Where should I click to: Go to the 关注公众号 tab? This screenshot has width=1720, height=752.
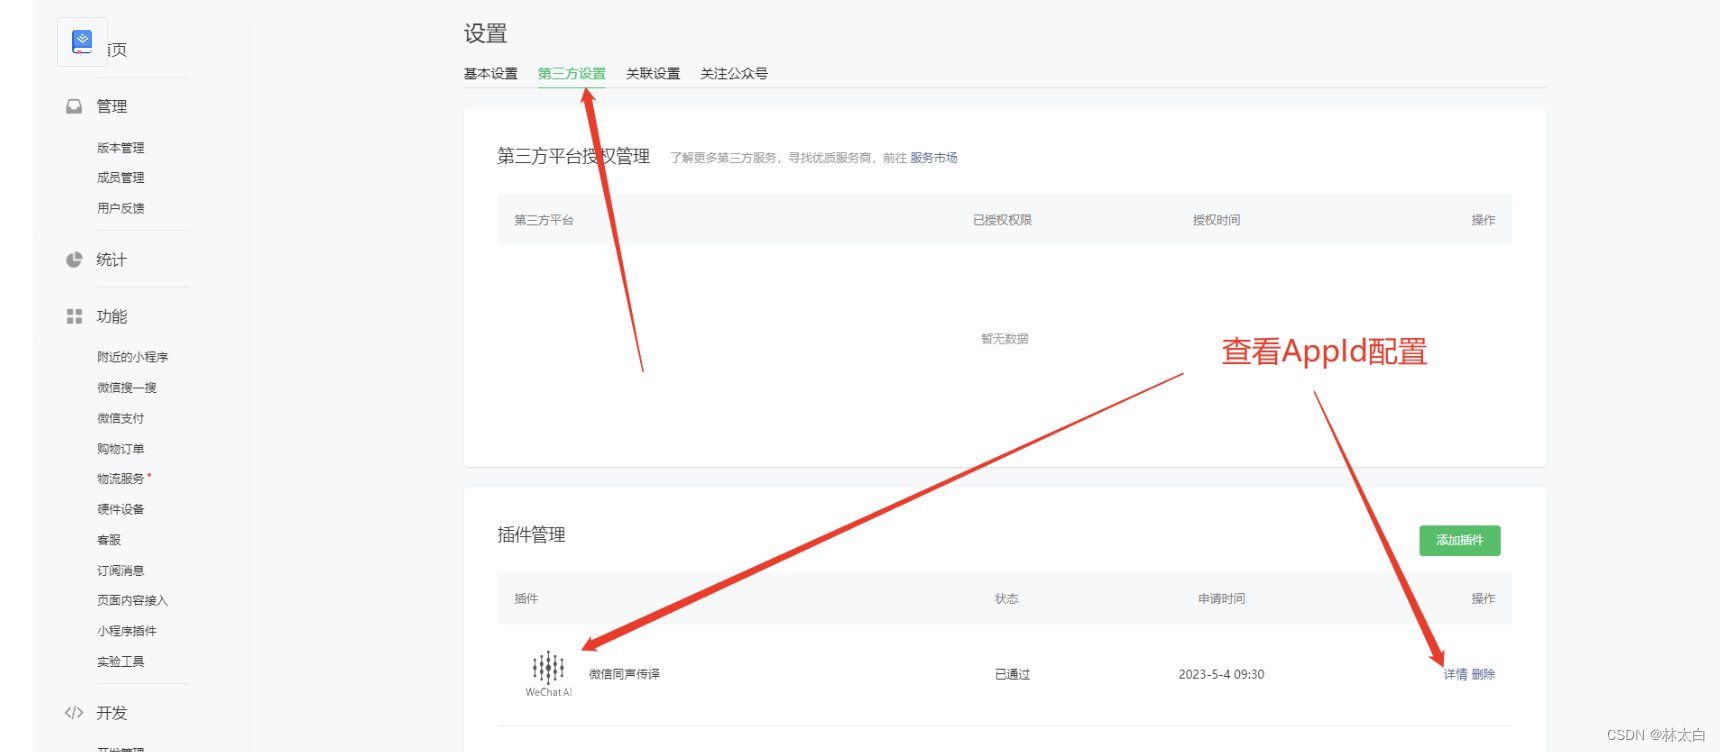click(734, 74)
